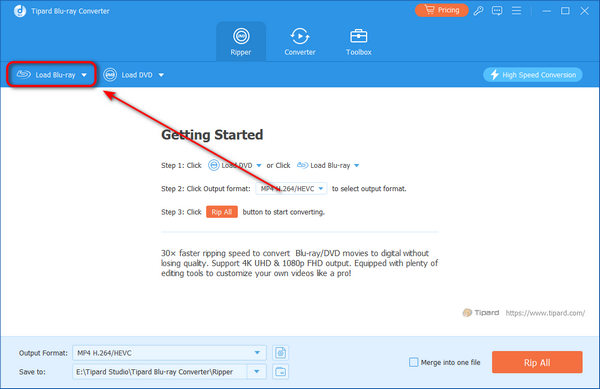The width and height of the screenshot is (600, 389).
Task: Open the Pricing page
Action: (442, 10)
